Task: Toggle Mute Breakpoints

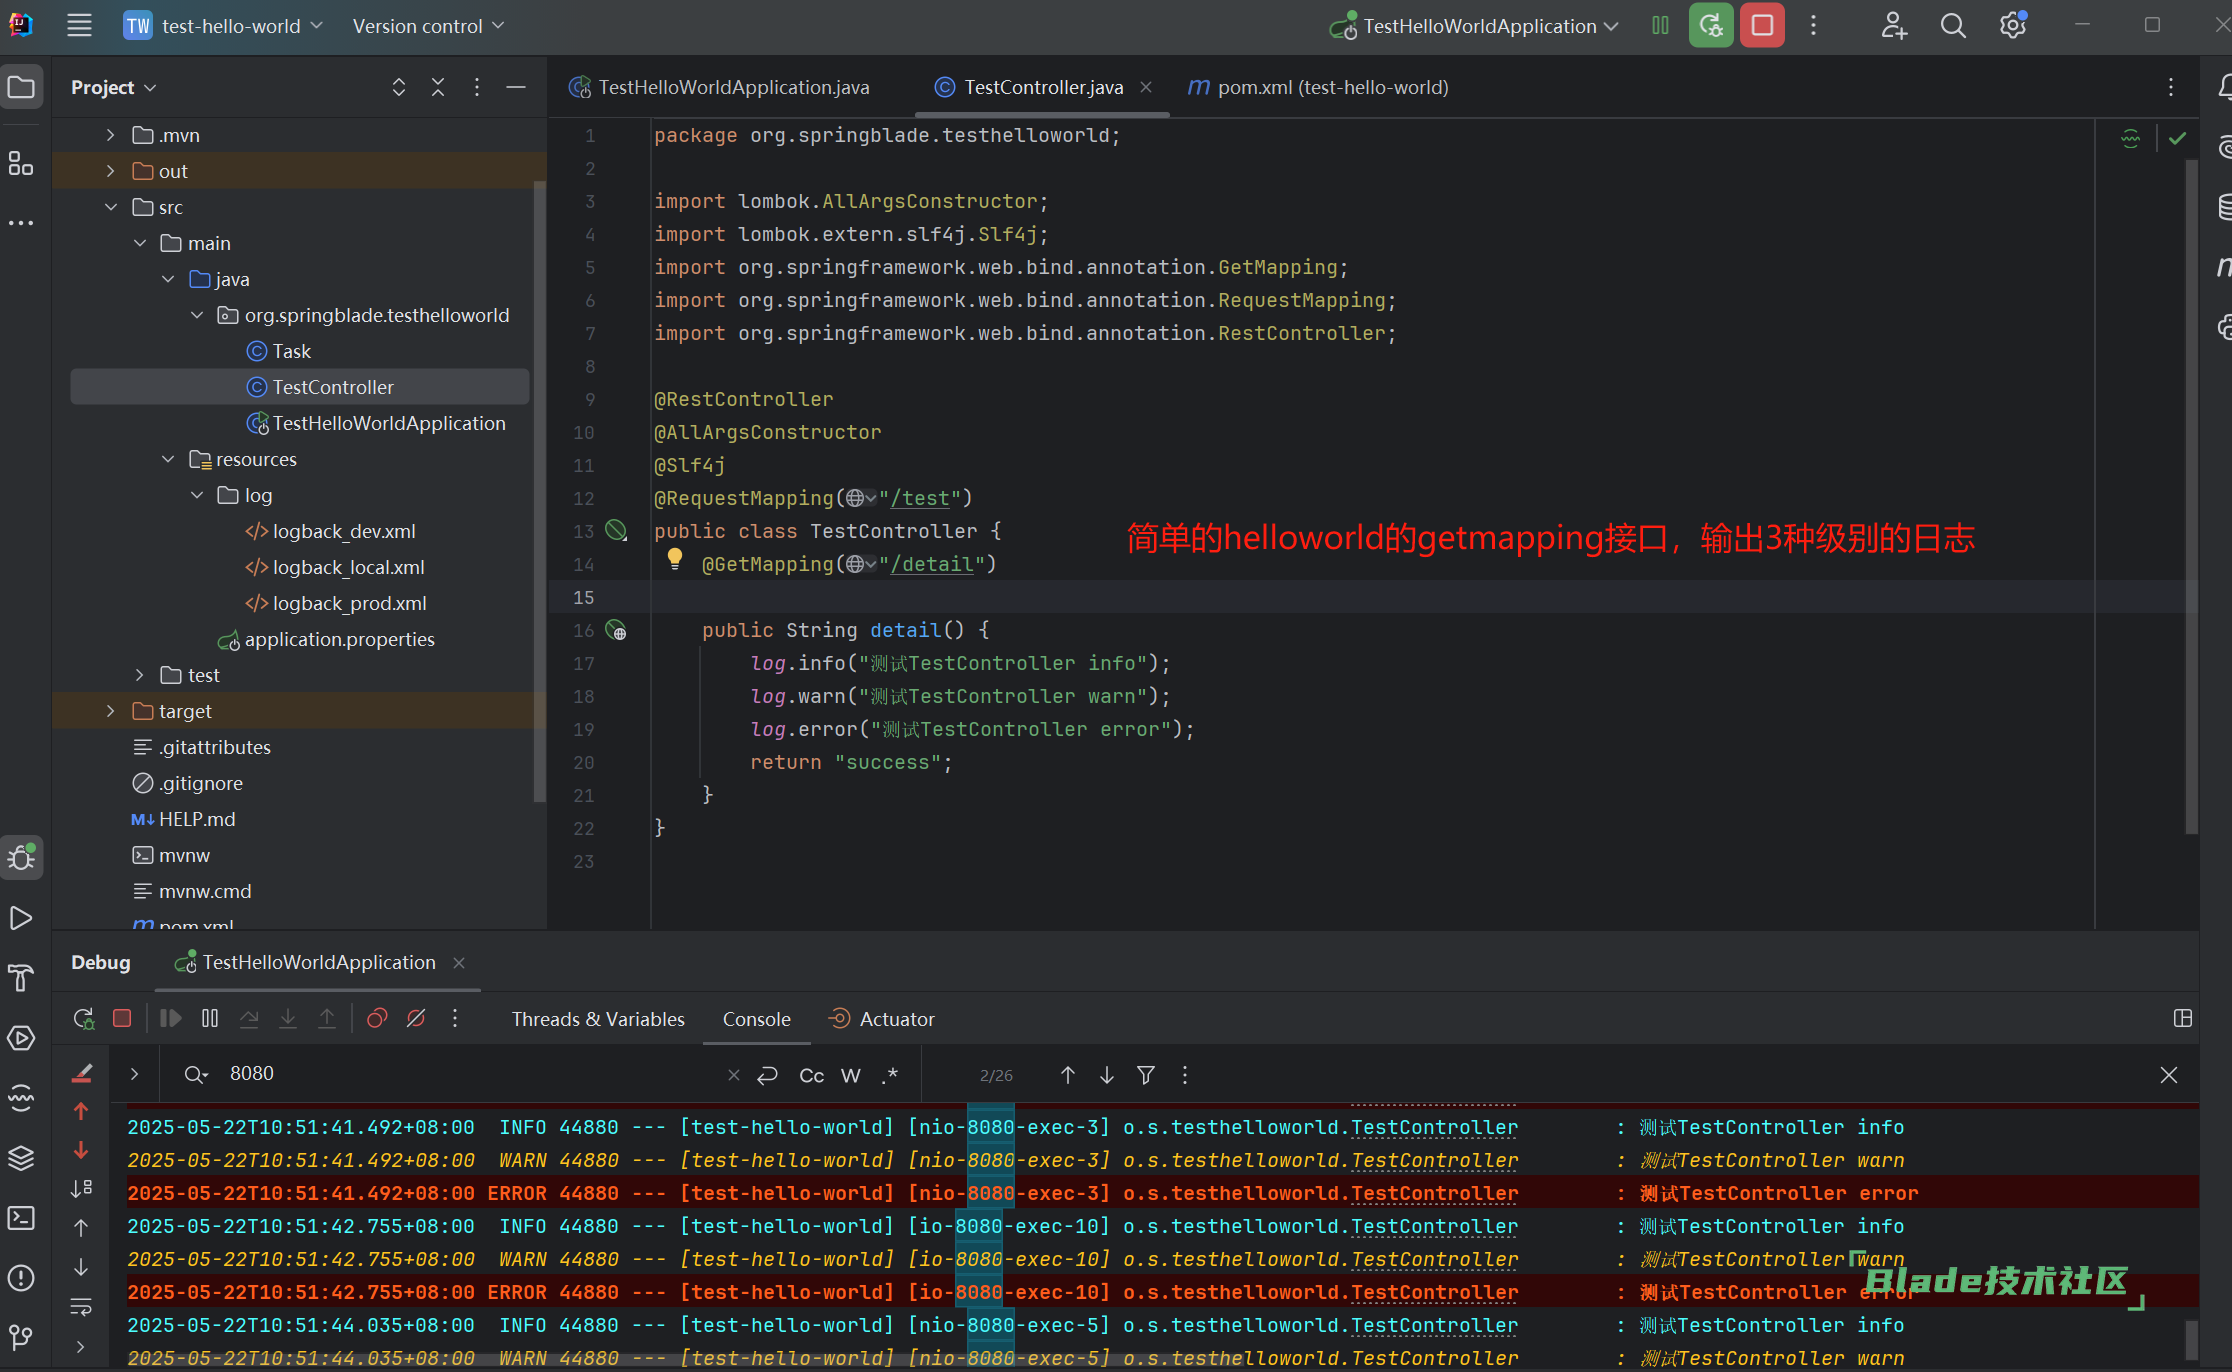Action: [416, 1018]
